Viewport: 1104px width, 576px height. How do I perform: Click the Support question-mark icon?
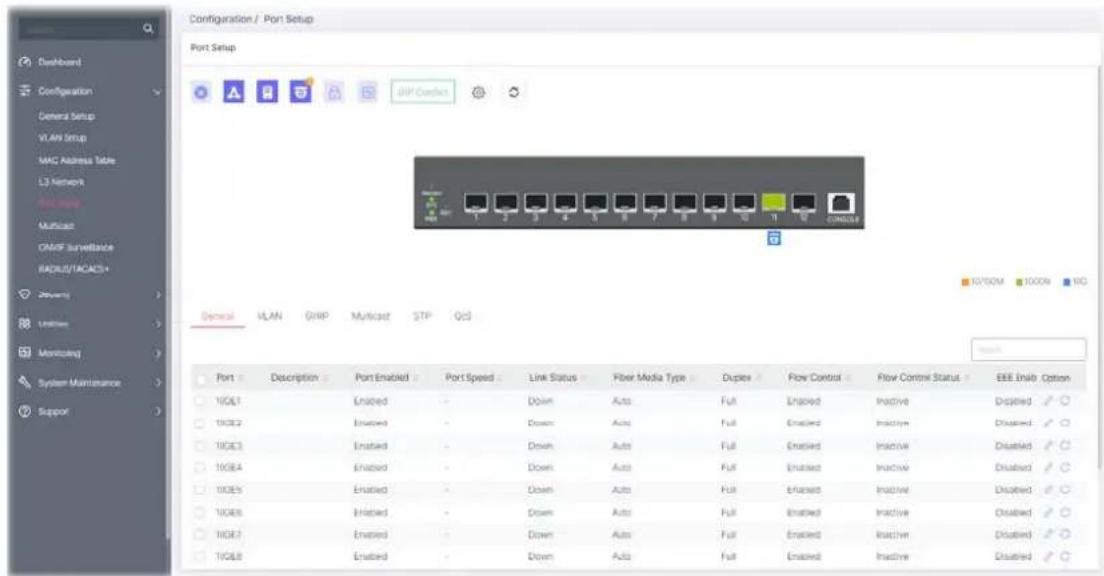click(23, 411)
